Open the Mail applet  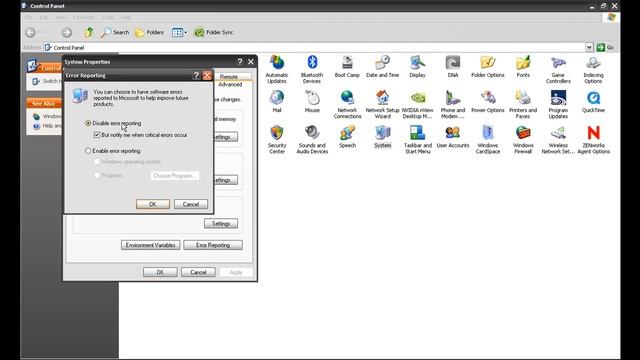point(277,102)
